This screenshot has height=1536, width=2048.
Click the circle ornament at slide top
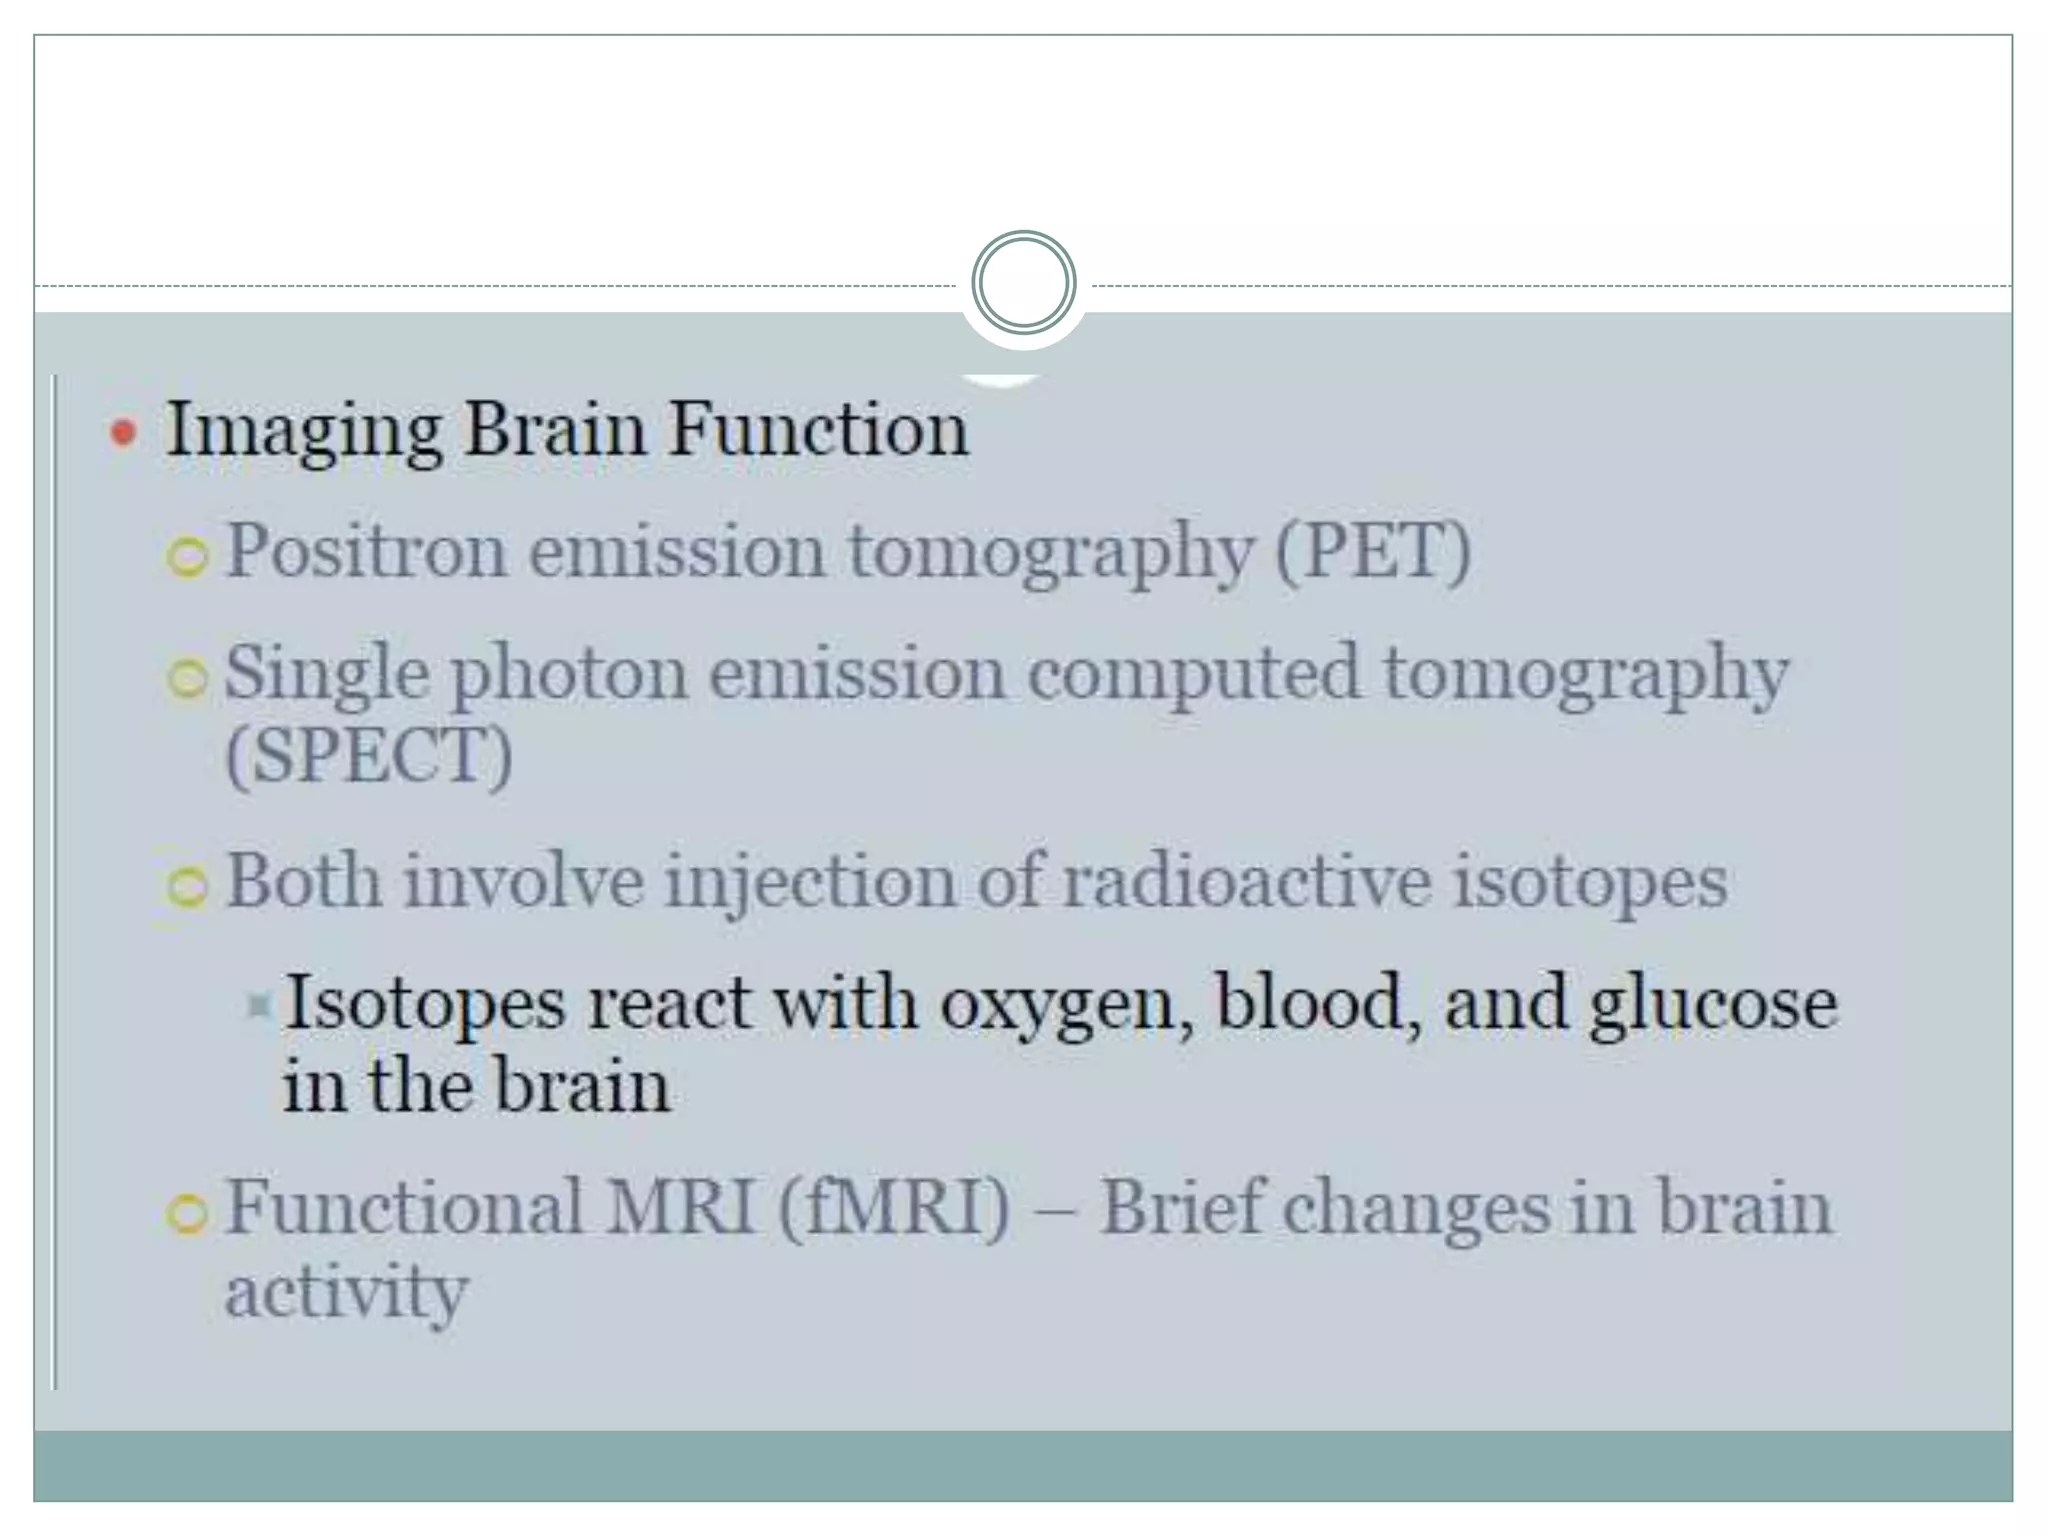click(x=1023, y=282)
